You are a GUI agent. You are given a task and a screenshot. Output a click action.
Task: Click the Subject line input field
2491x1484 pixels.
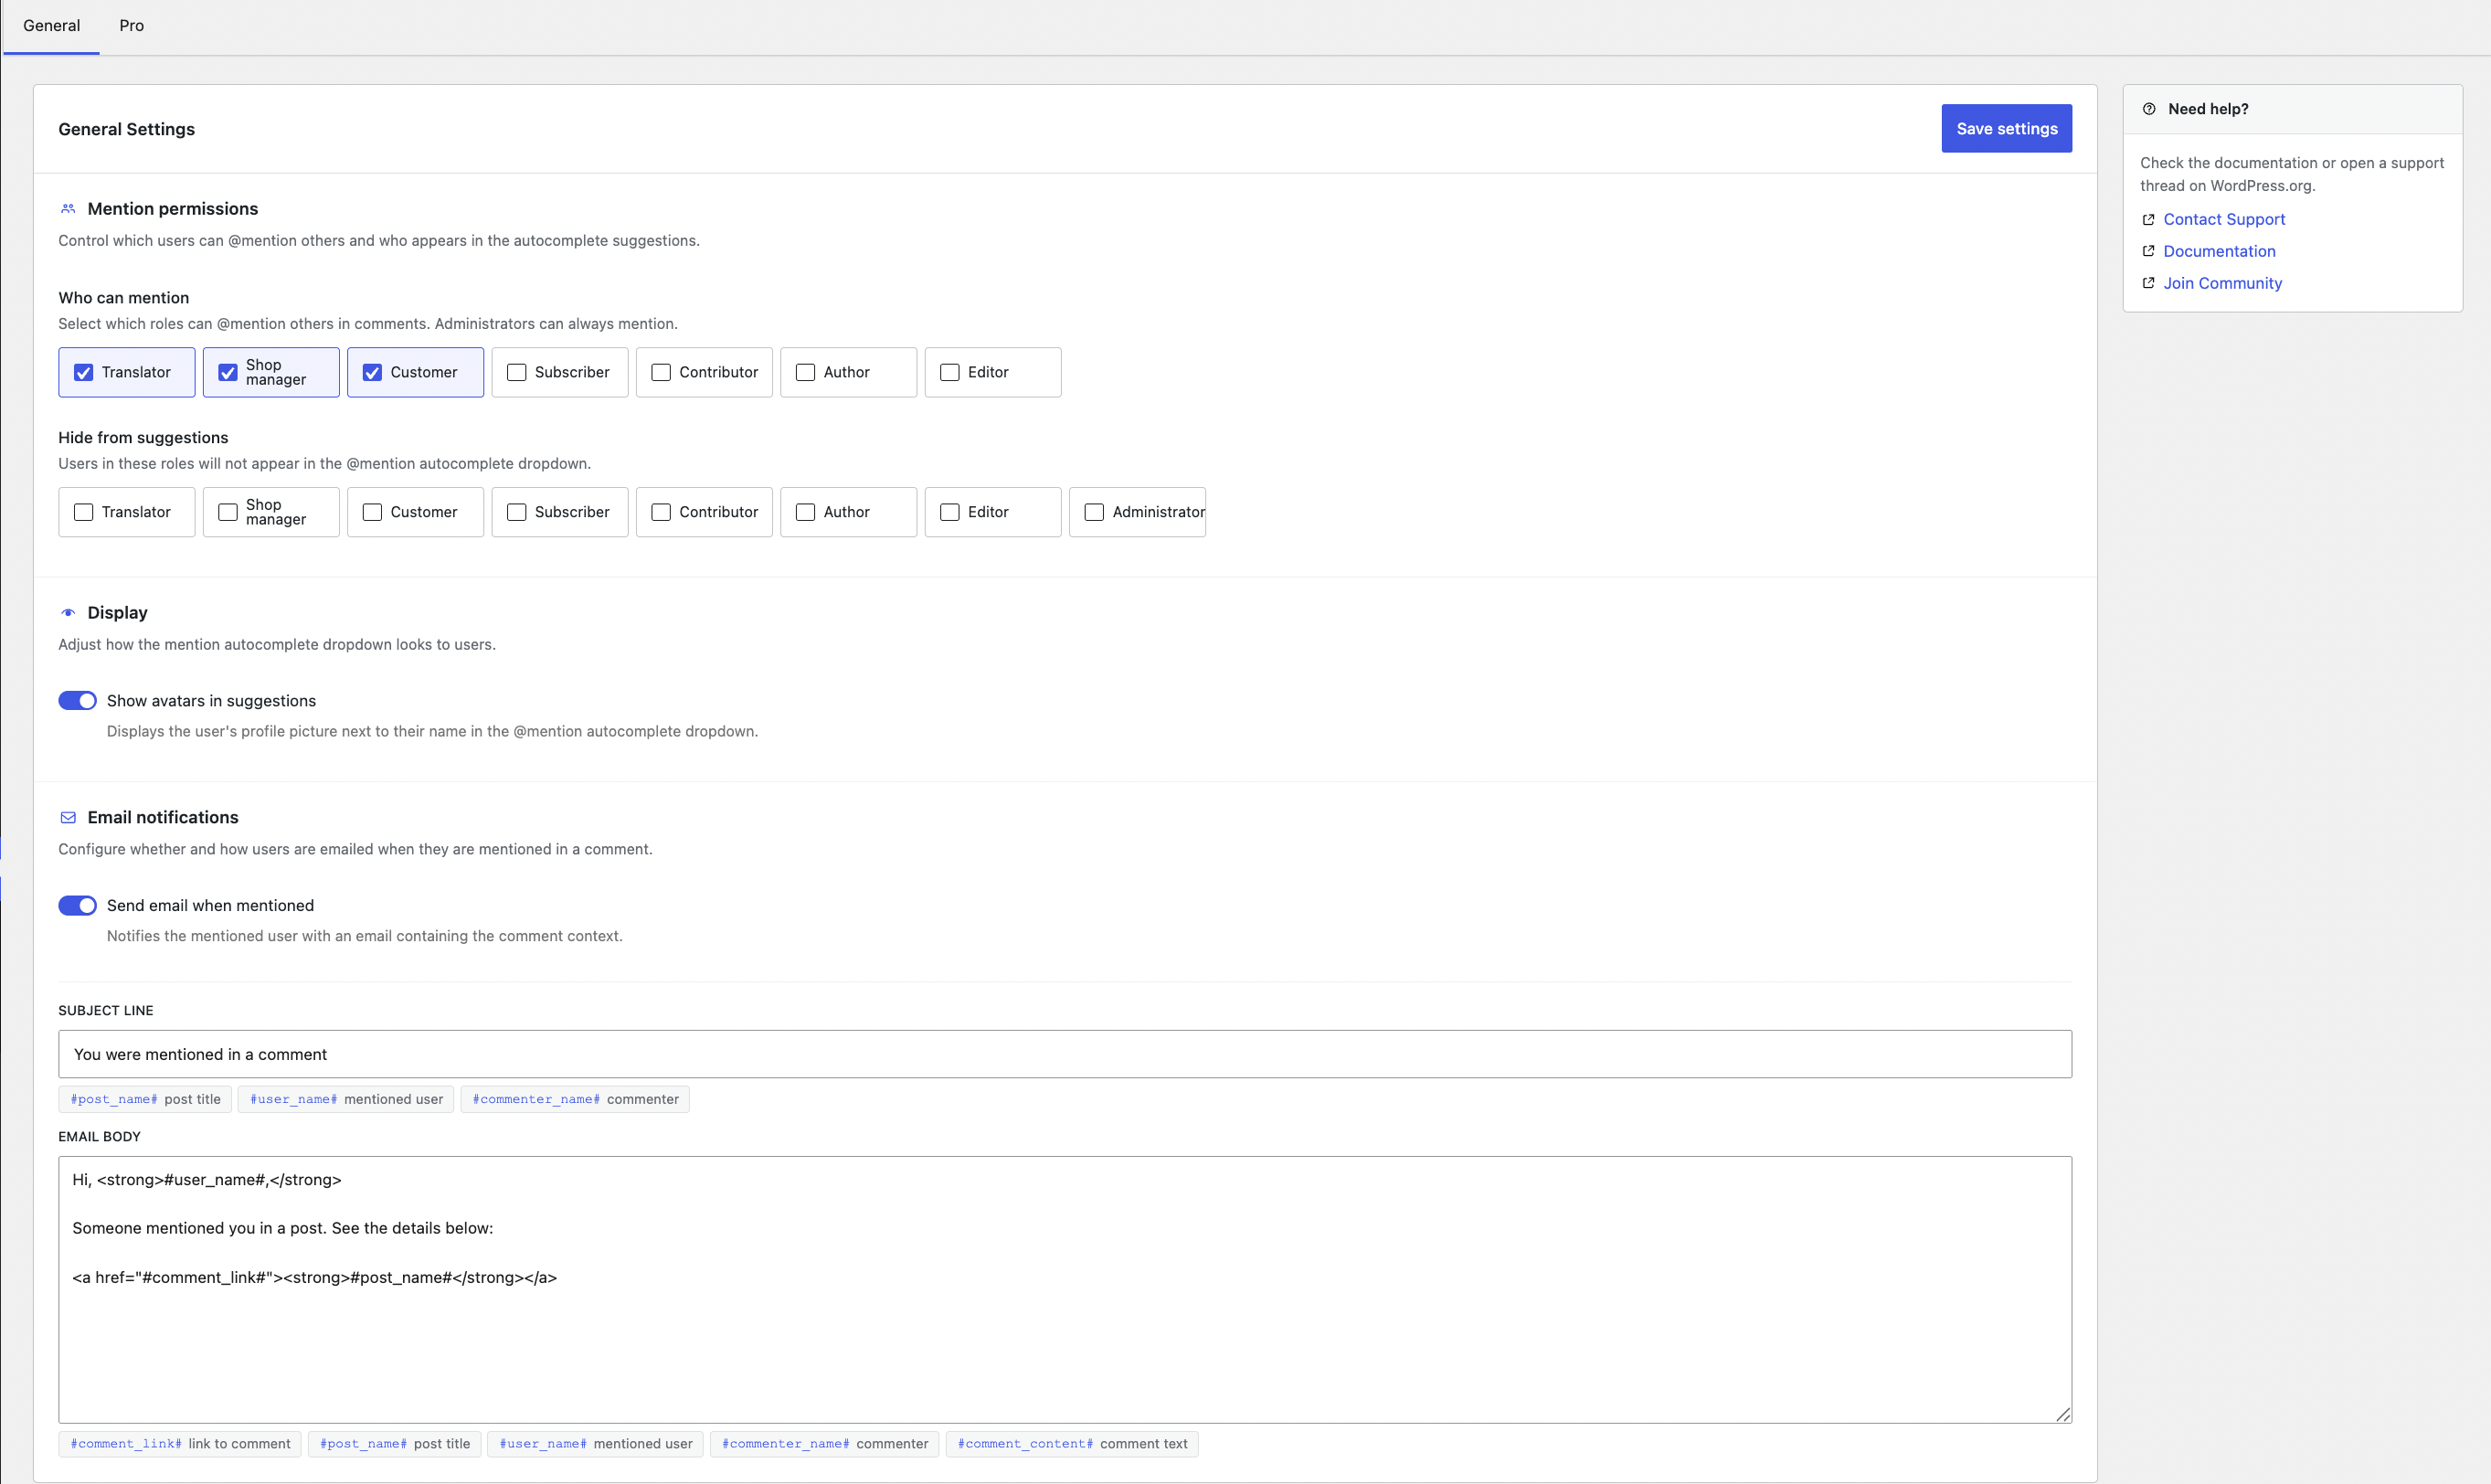click(1065, 1055)
